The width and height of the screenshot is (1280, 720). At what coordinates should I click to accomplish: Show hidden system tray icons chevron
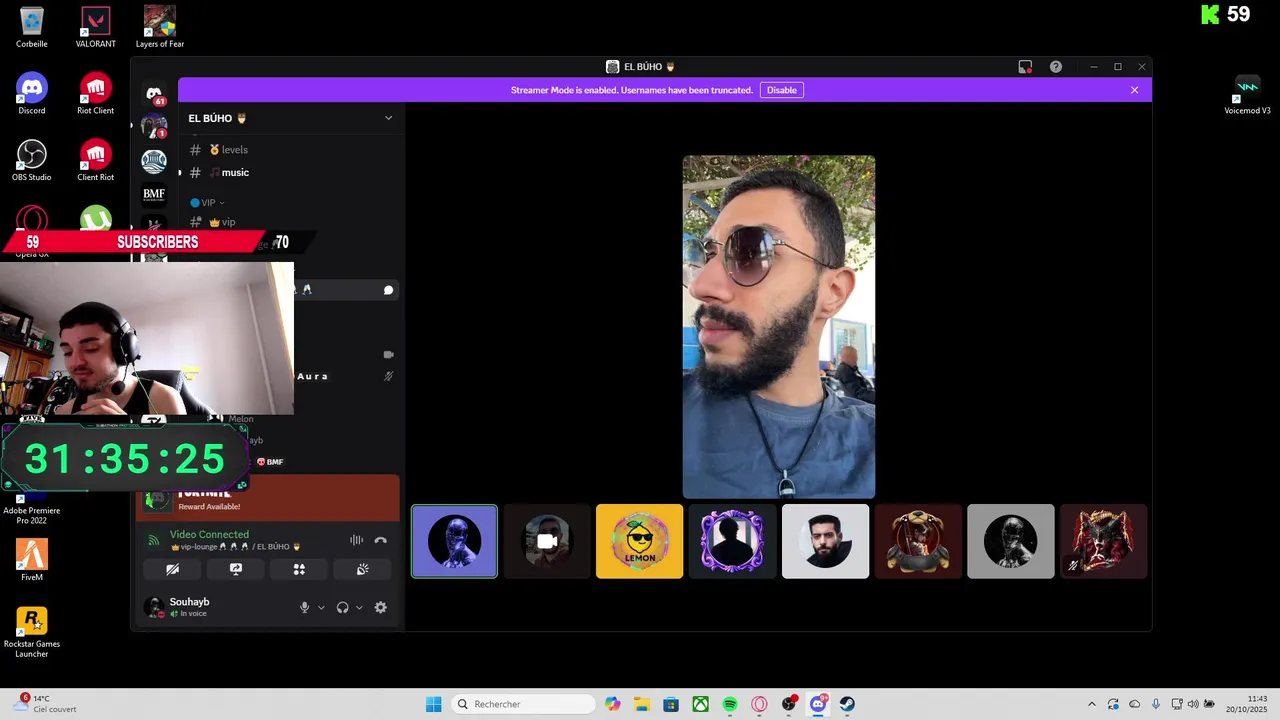(x=1091, y=704)
